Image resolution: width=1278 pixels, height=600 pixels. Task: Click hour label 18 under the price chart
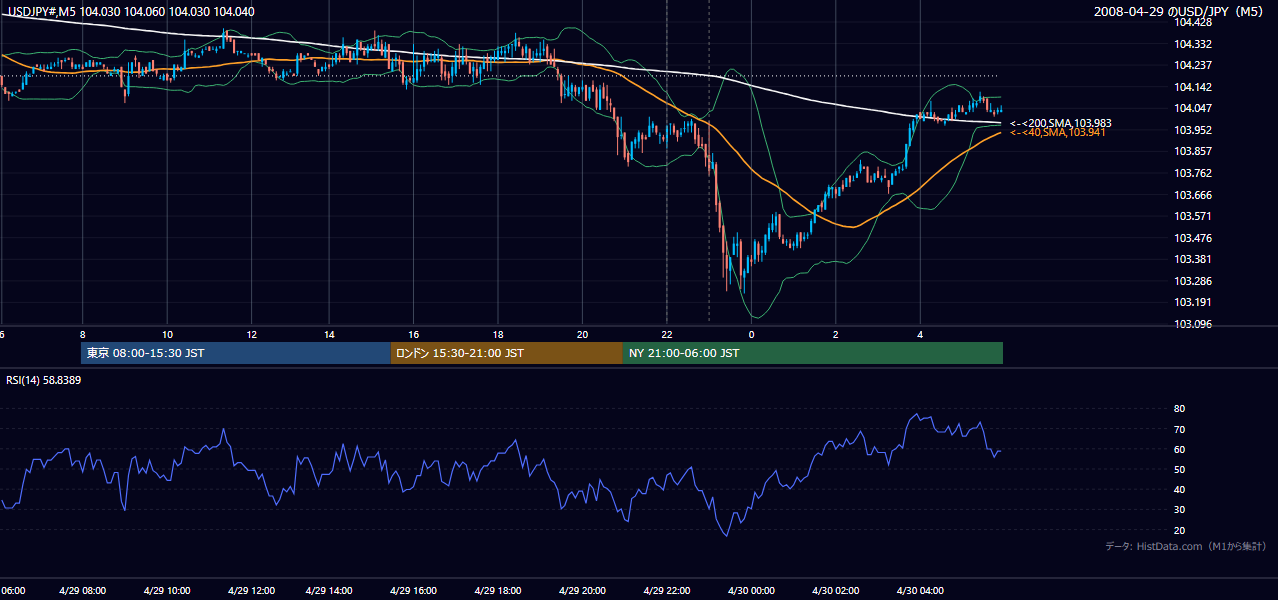tap(497, 334)
